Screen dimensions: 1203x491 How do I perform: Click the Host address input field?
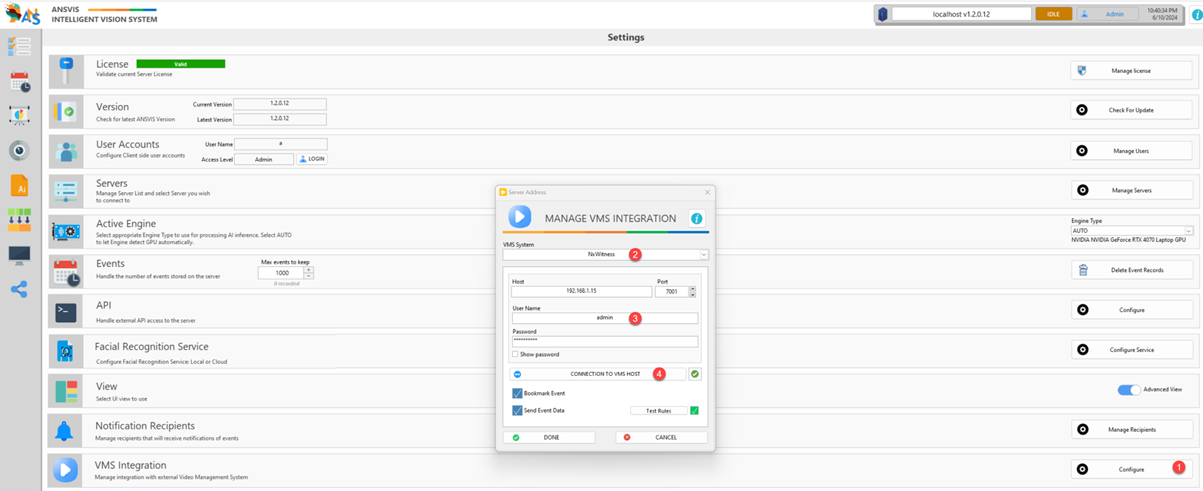581,292
